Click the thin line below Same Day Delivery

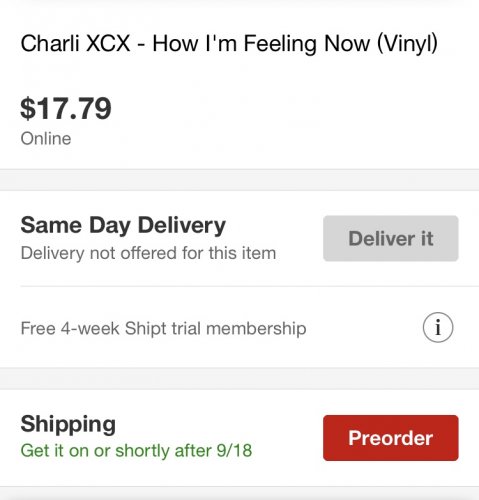(x=250, y=286)
